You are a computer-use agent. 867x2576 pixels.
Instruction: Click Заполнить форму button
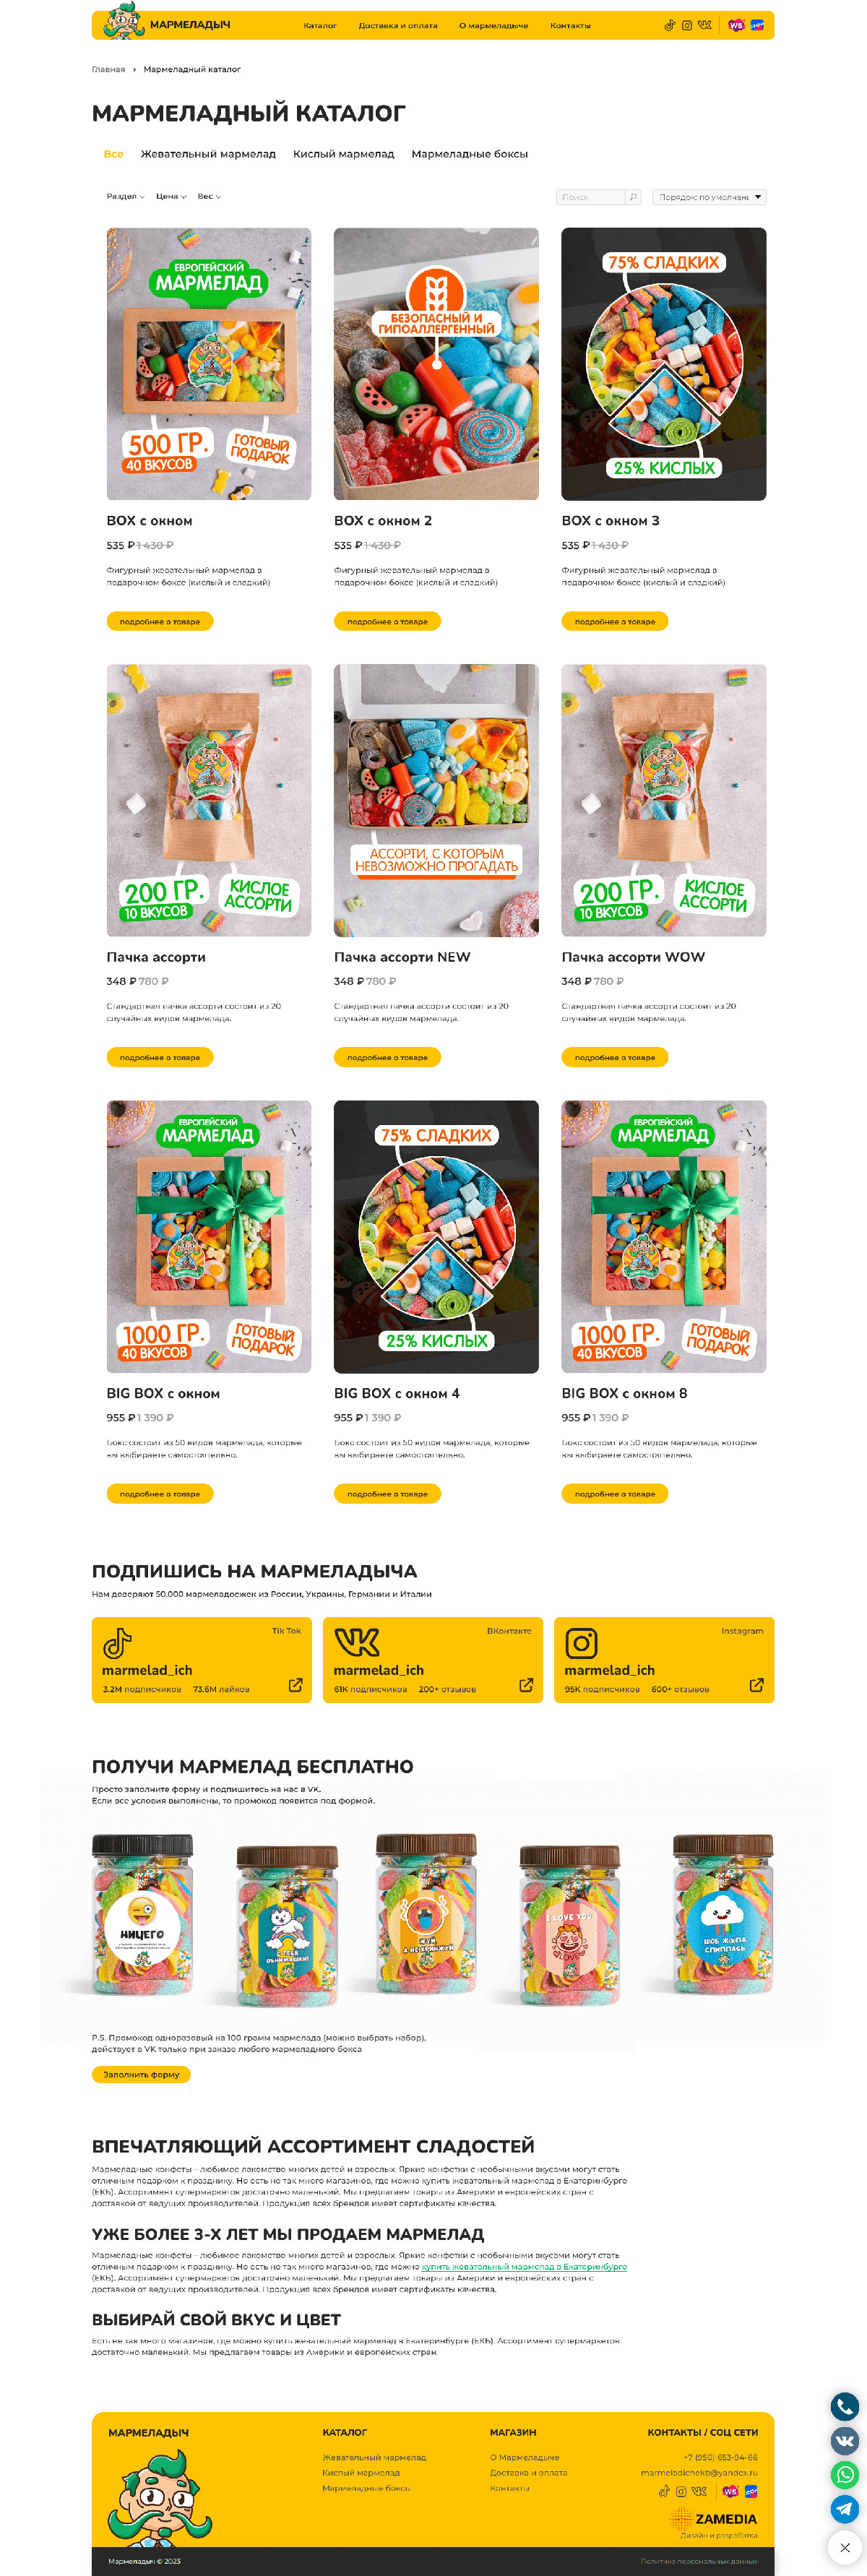141,2074
